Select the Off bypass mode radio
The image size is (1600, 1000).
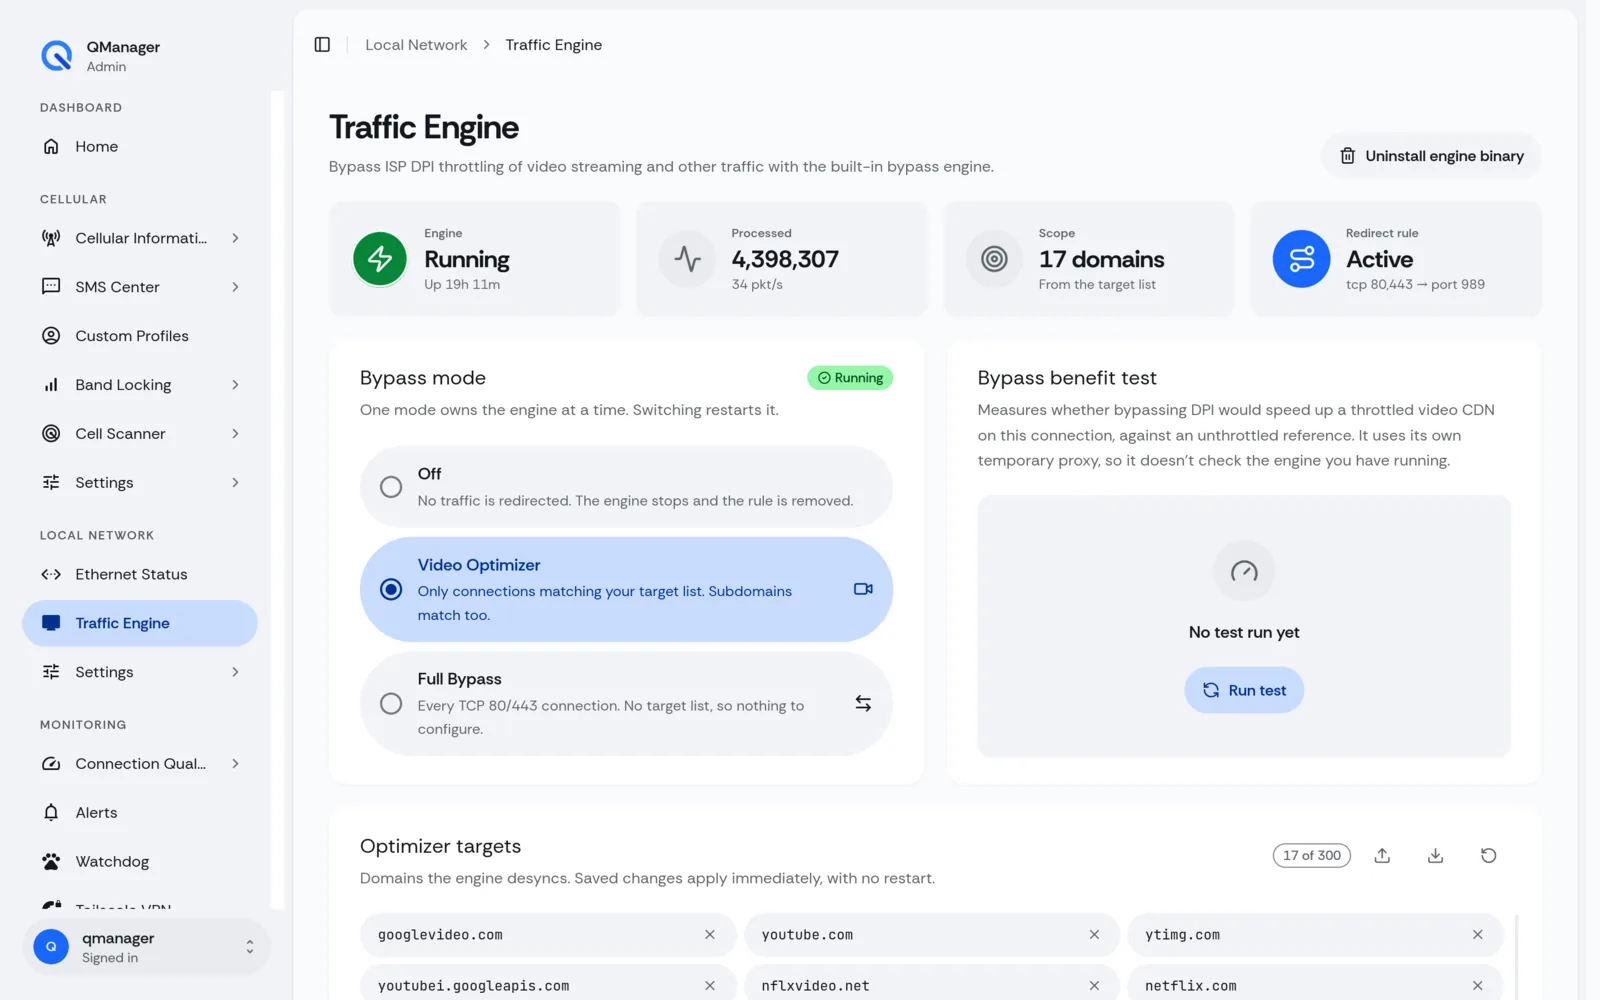pos(391,487)
